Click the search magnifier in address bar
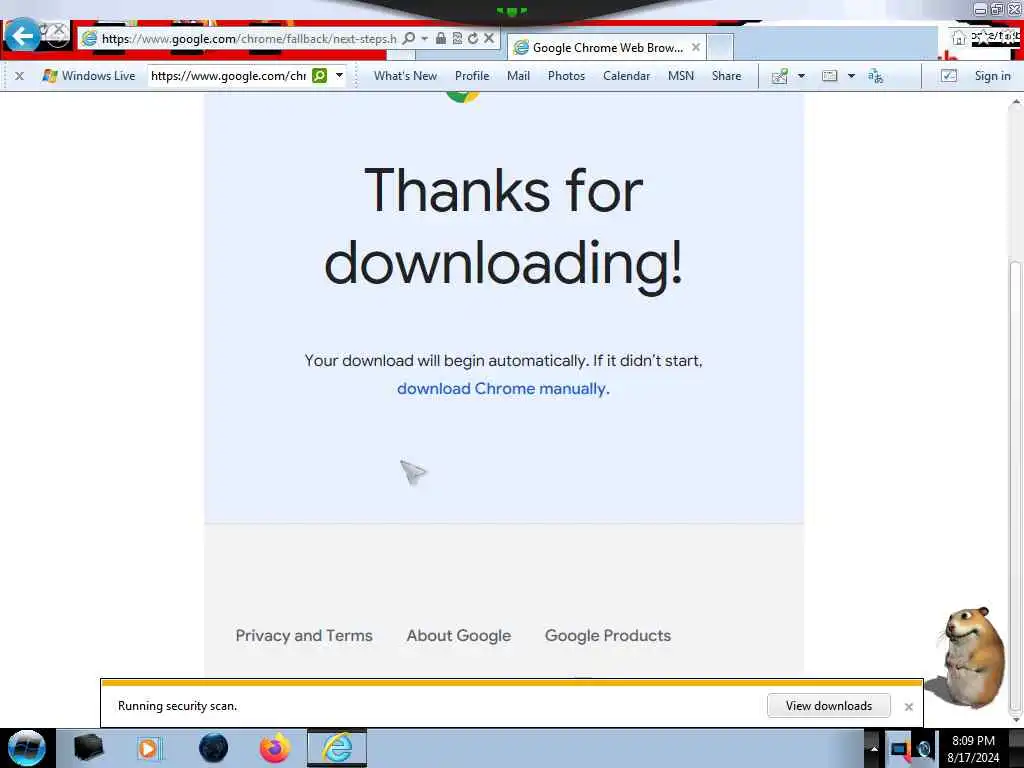The image size is (1024, 768). pos(409,39)
